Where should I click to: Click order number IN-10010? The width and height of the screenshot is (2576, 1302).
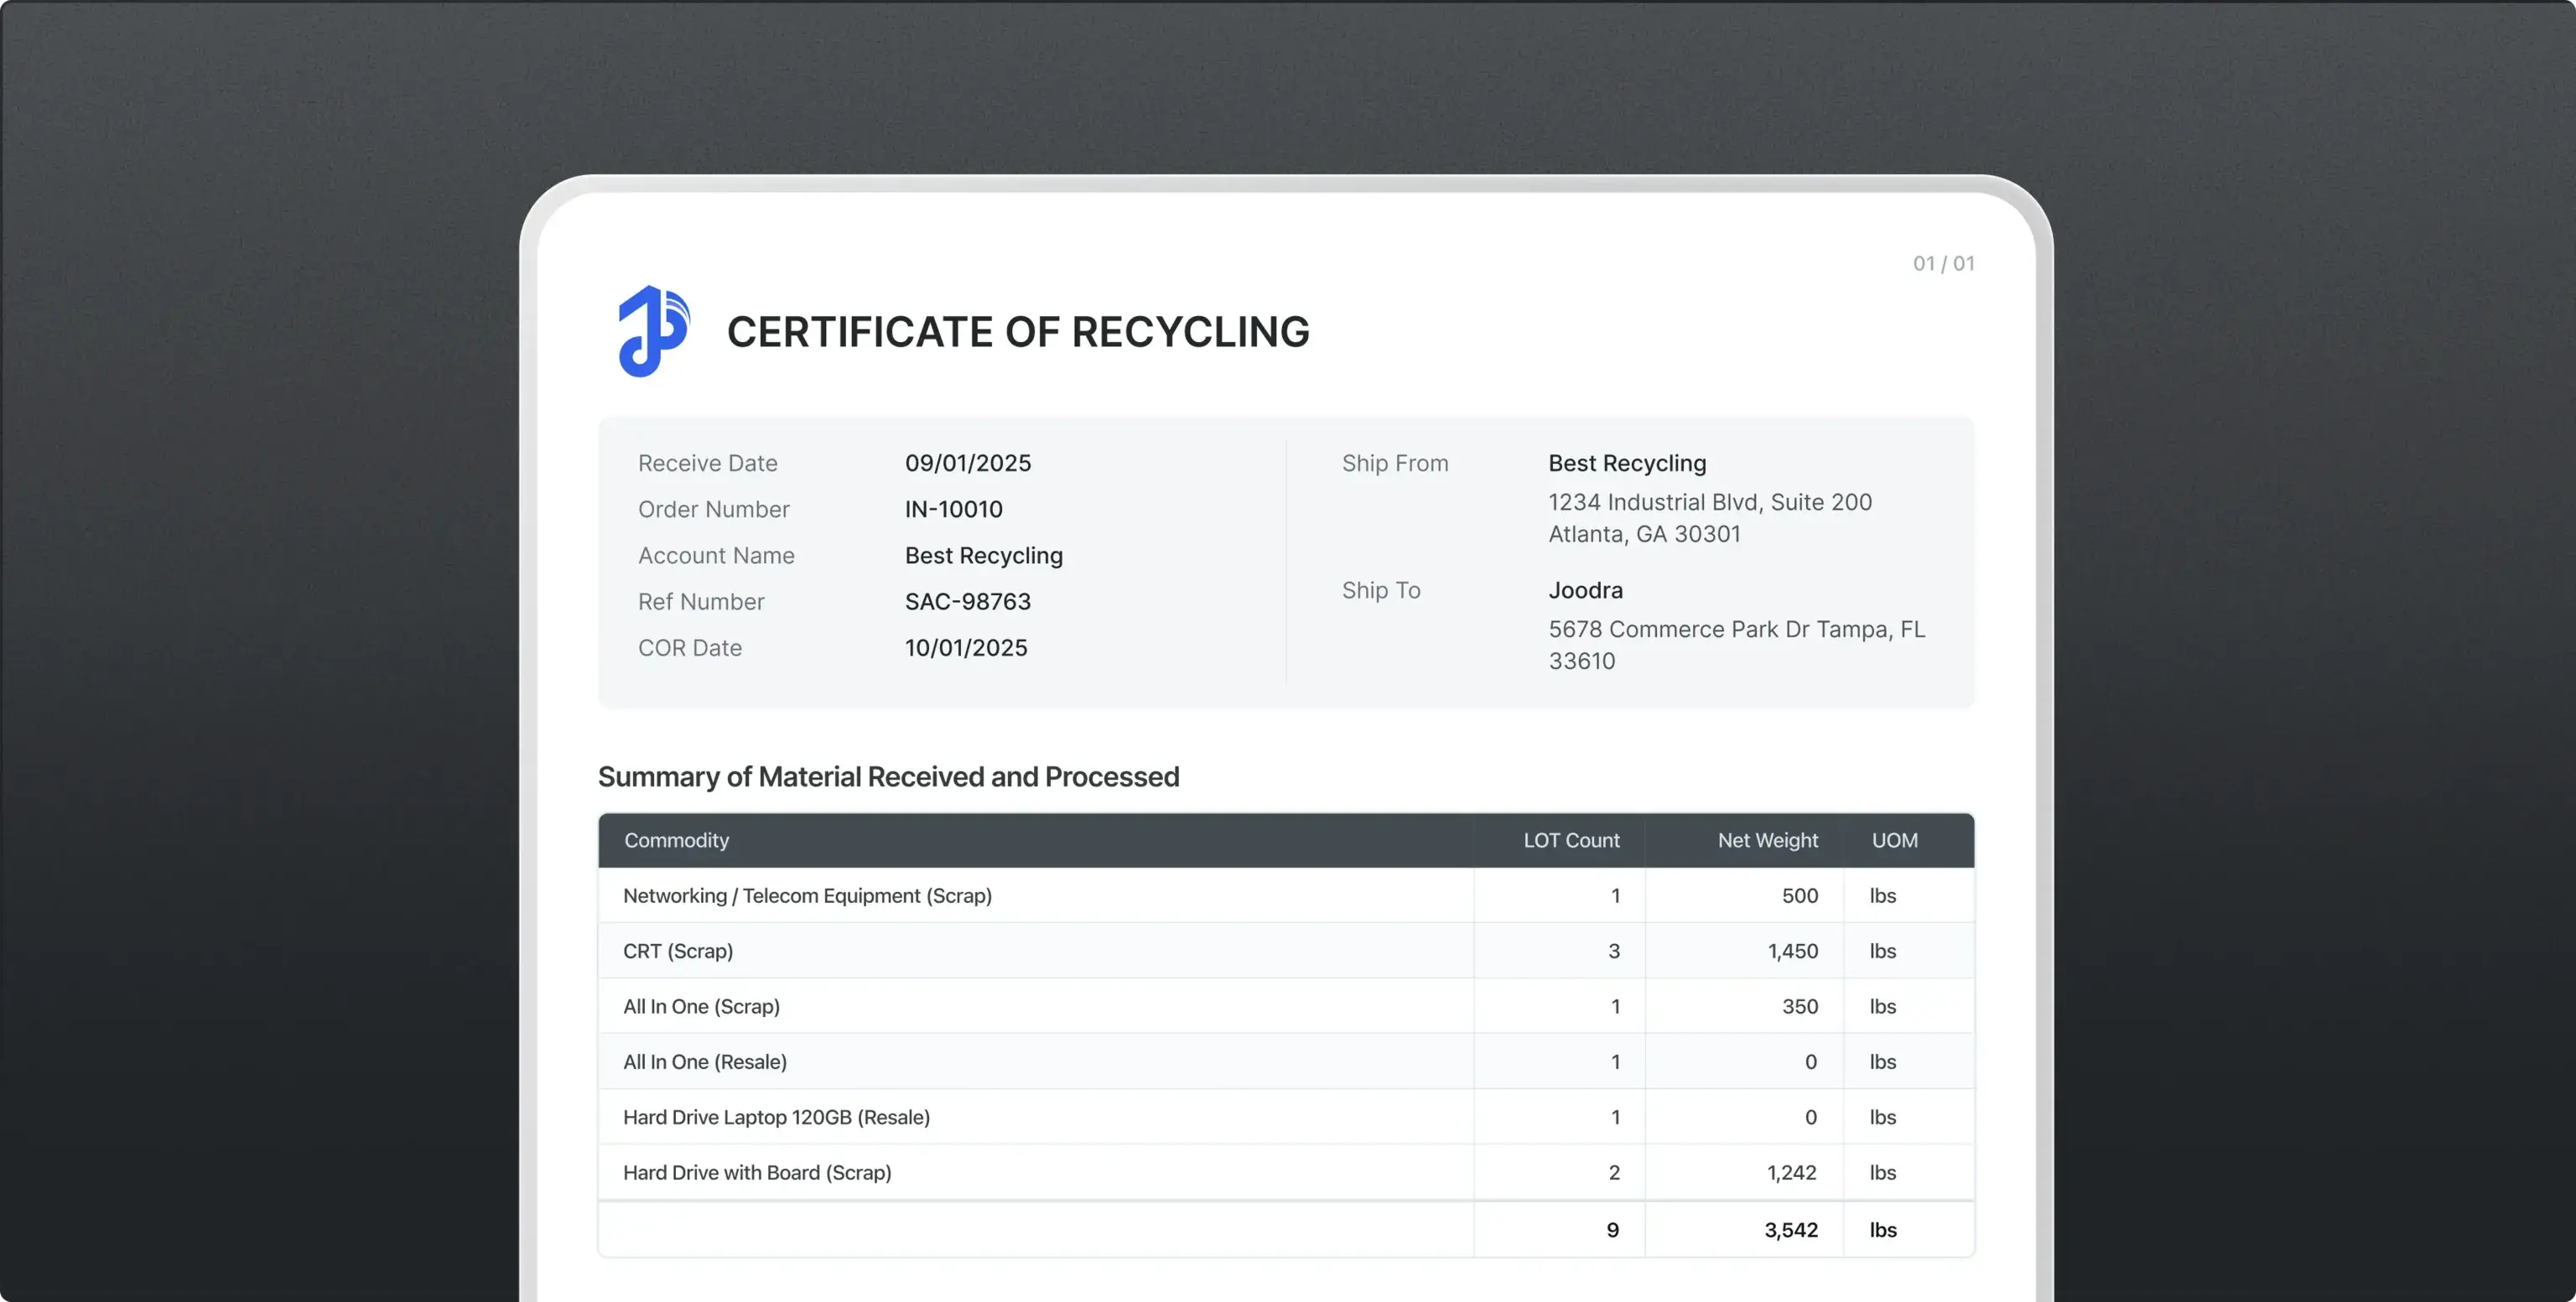coord(953,509)
